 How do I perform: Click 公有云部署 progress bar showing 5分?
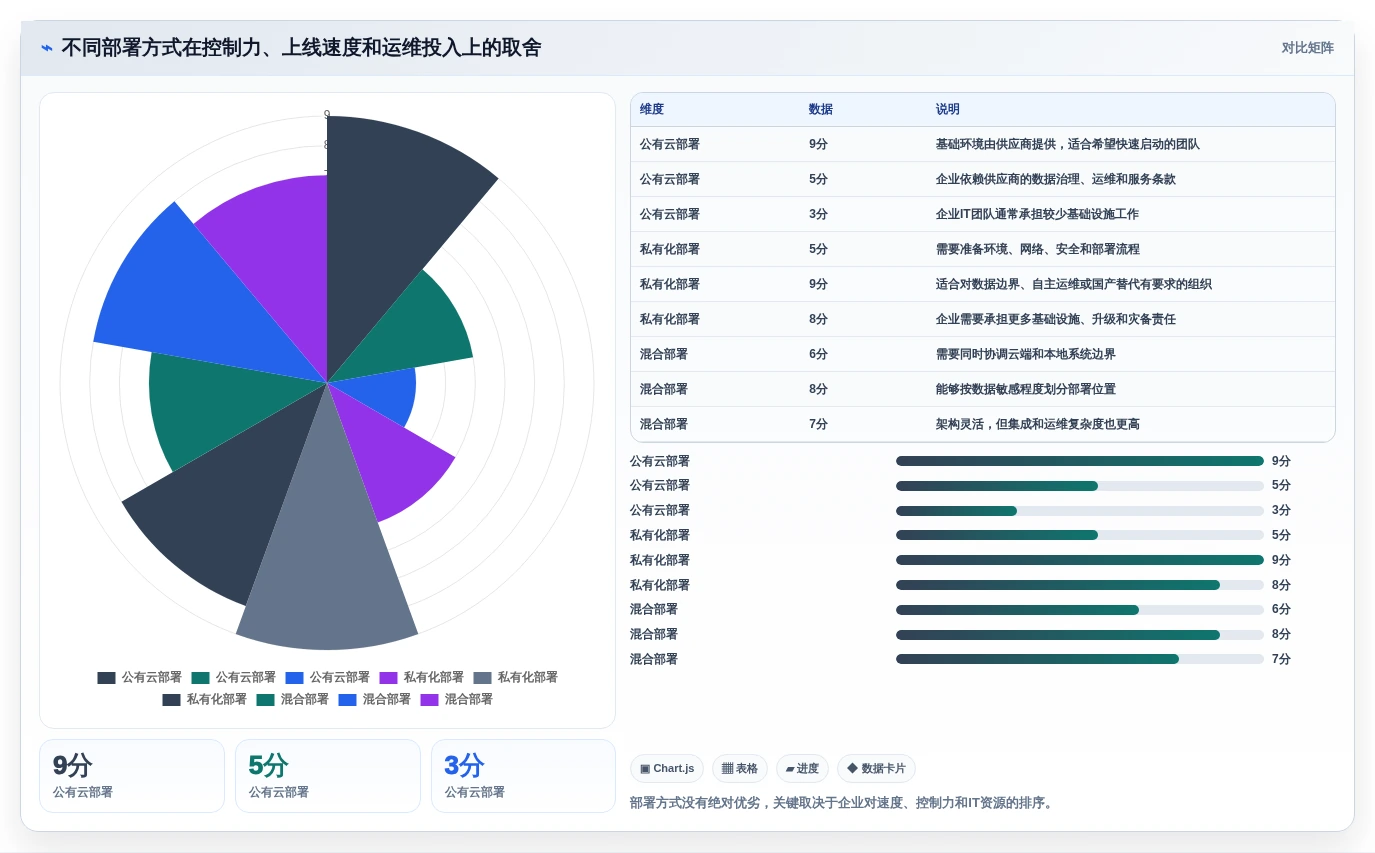pyautogui.click(x=1080, y=486)
